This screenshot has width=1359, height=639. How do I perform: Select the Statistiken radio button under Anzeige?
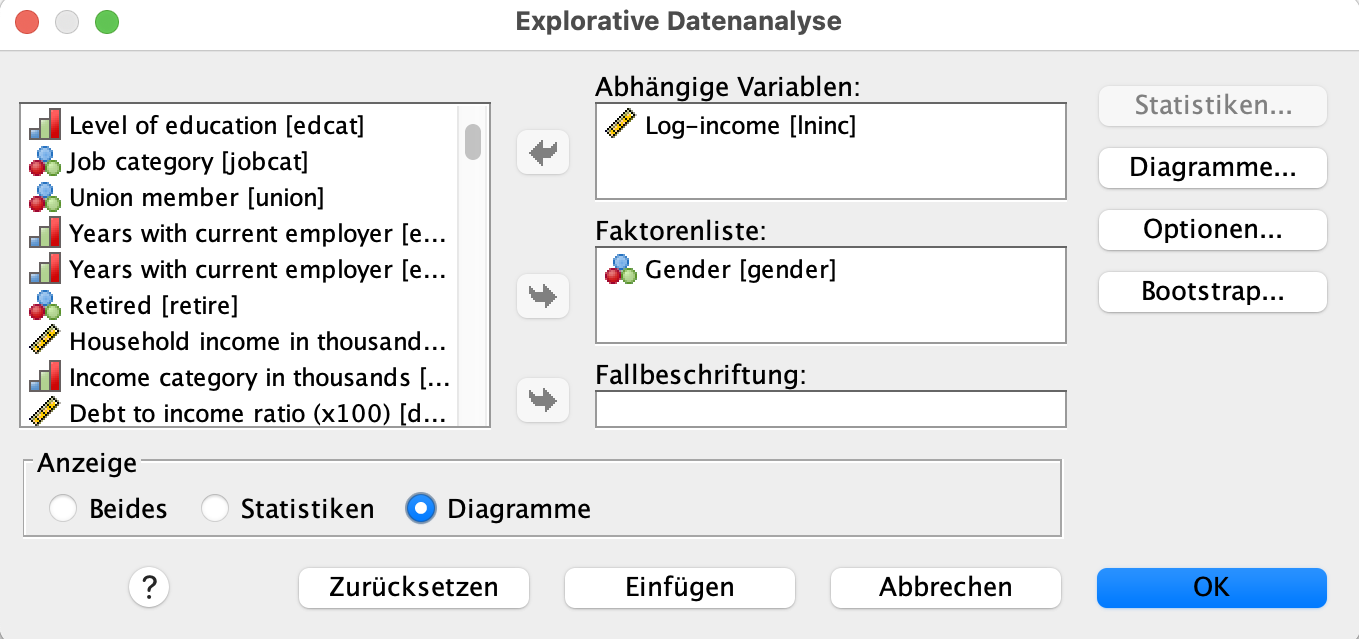pyautogui.click(x=215, y=509)
